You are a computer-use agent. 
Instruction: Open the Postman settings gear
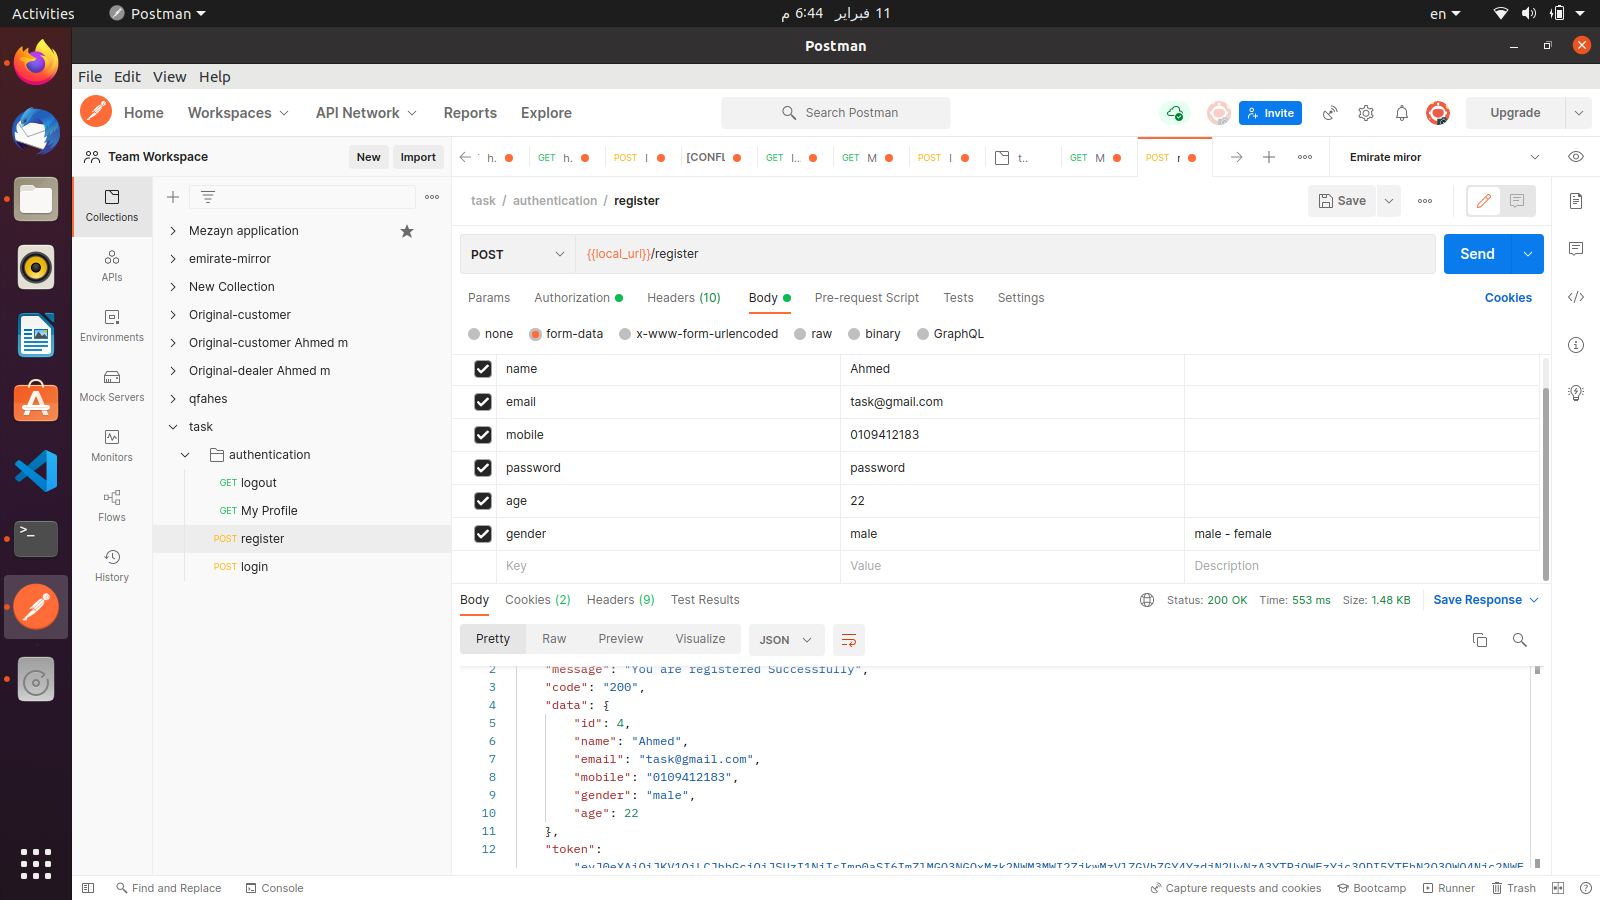[1366, 113]
